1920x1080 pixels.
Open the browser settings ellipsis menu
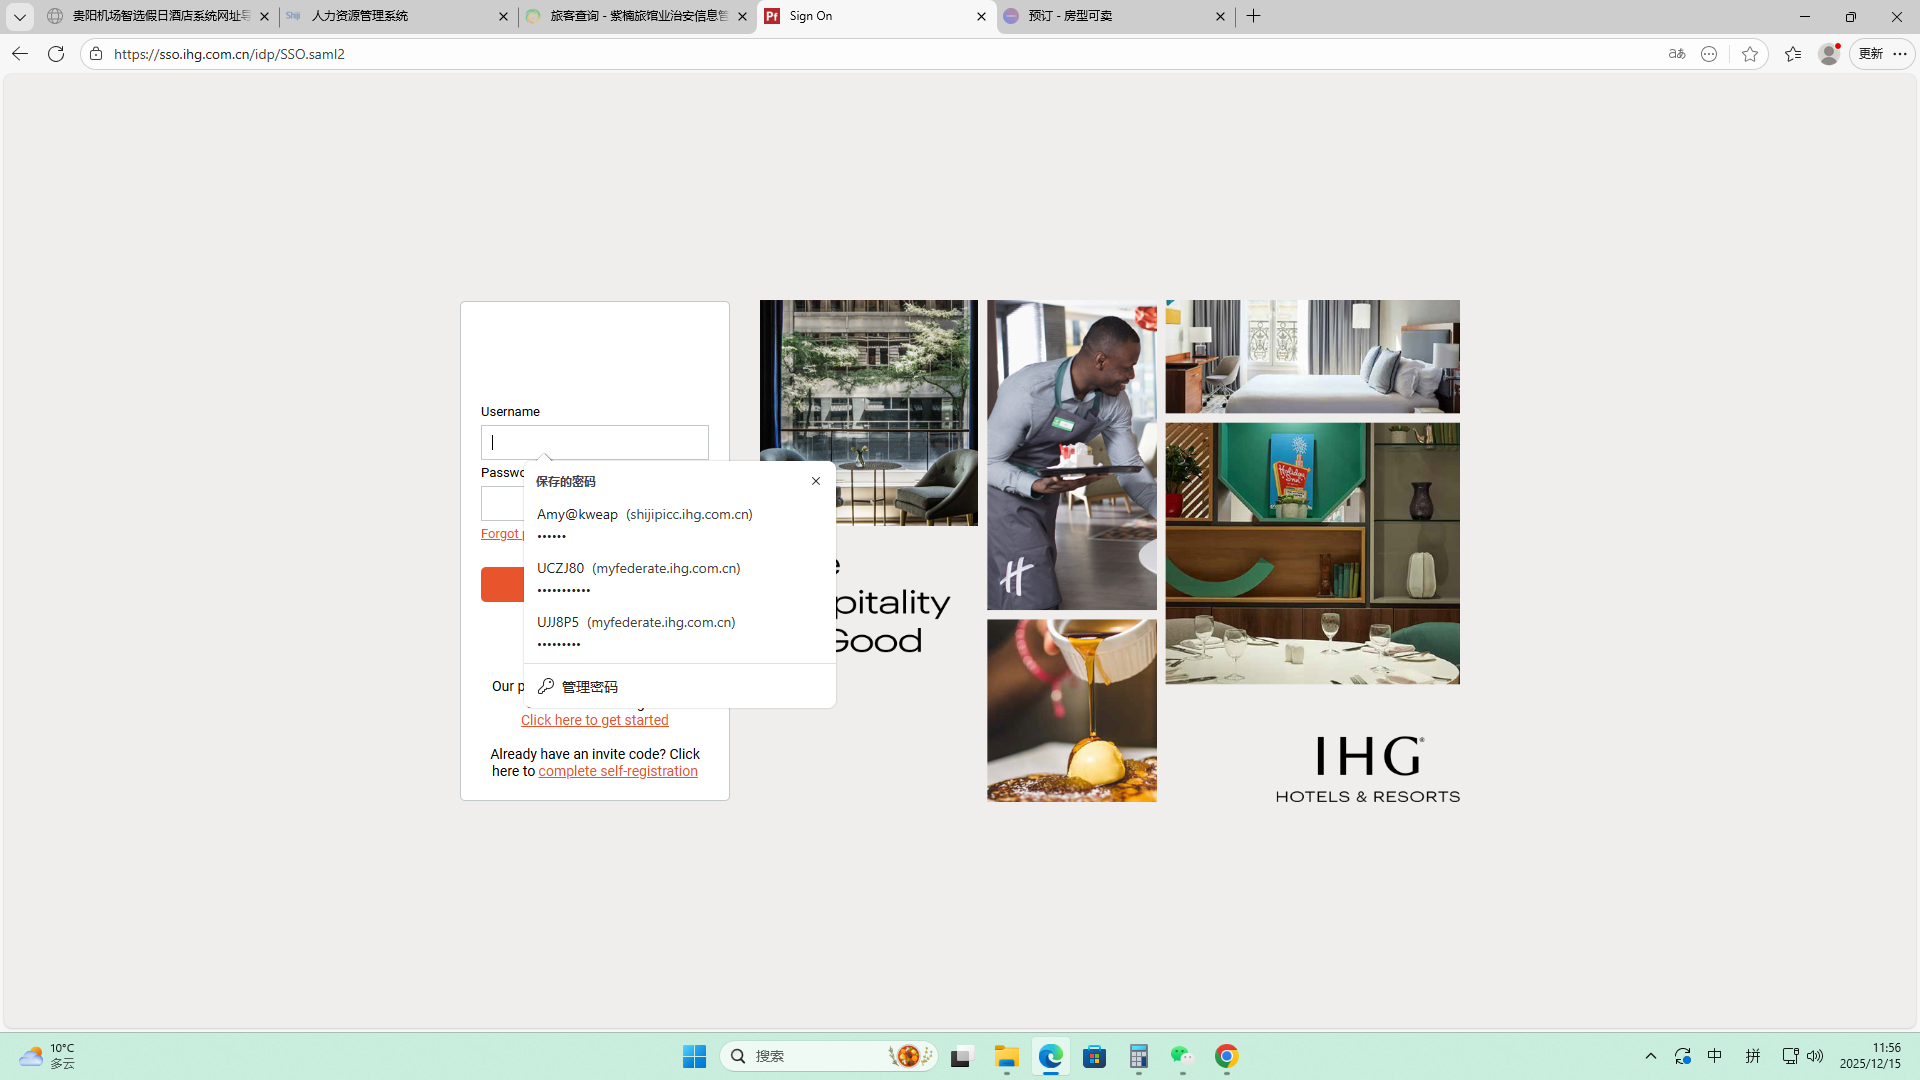(1900, 54)
